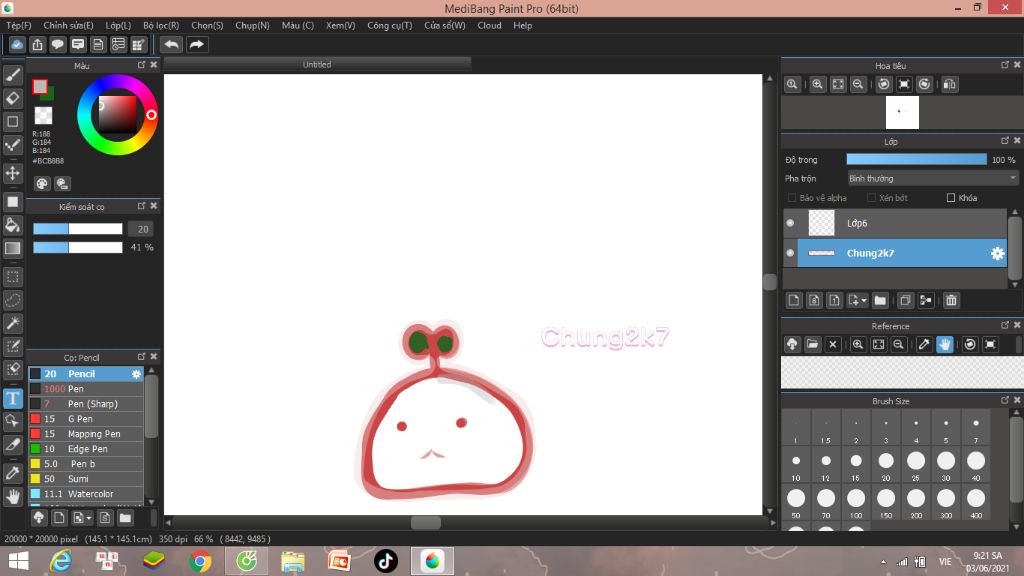
Task: Select the Magic Wand tool
Action: (x=12, y=323)
